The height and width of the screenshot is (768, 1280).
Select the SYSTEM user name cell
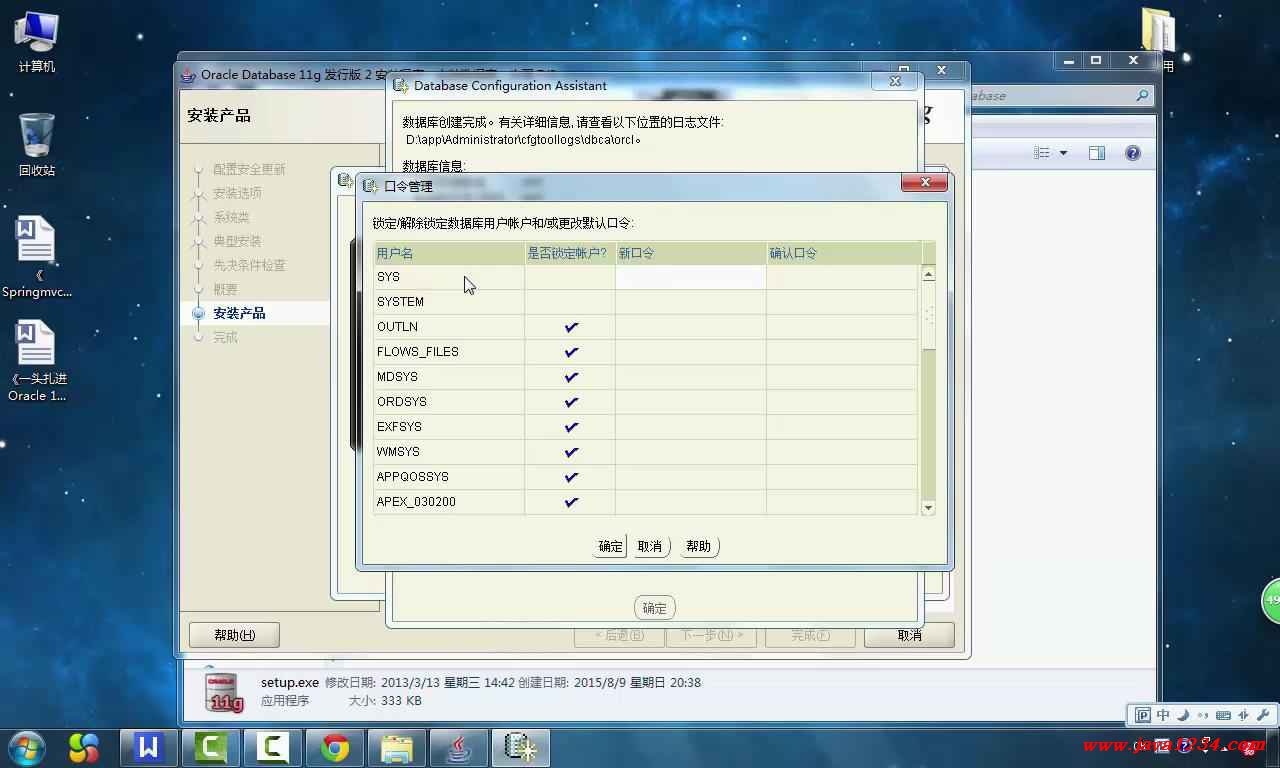(x=449, y=302)
